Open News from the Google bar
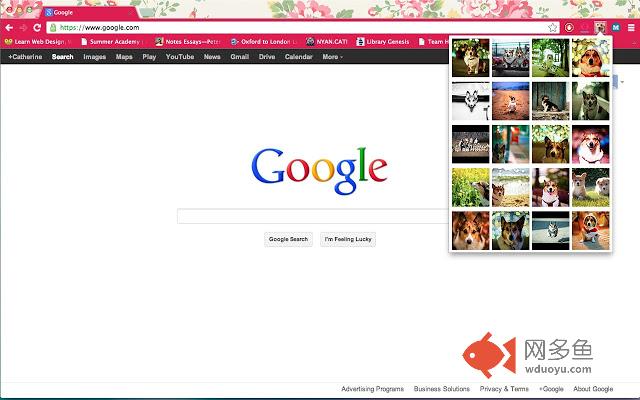This screenshot has height=400, width=640. [x=212, y=57]
